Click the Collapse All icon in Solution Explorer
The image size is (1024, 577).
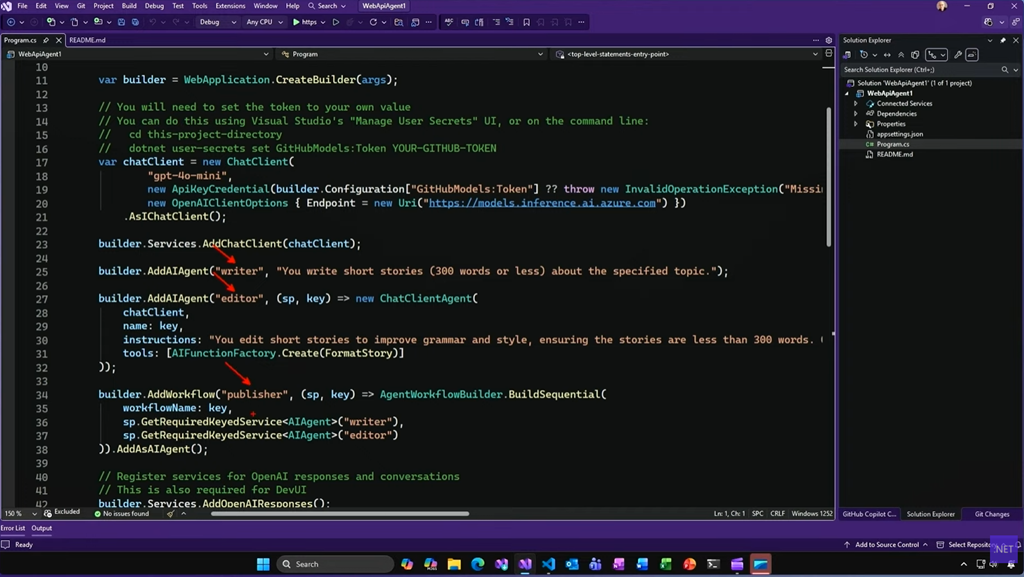901,55
